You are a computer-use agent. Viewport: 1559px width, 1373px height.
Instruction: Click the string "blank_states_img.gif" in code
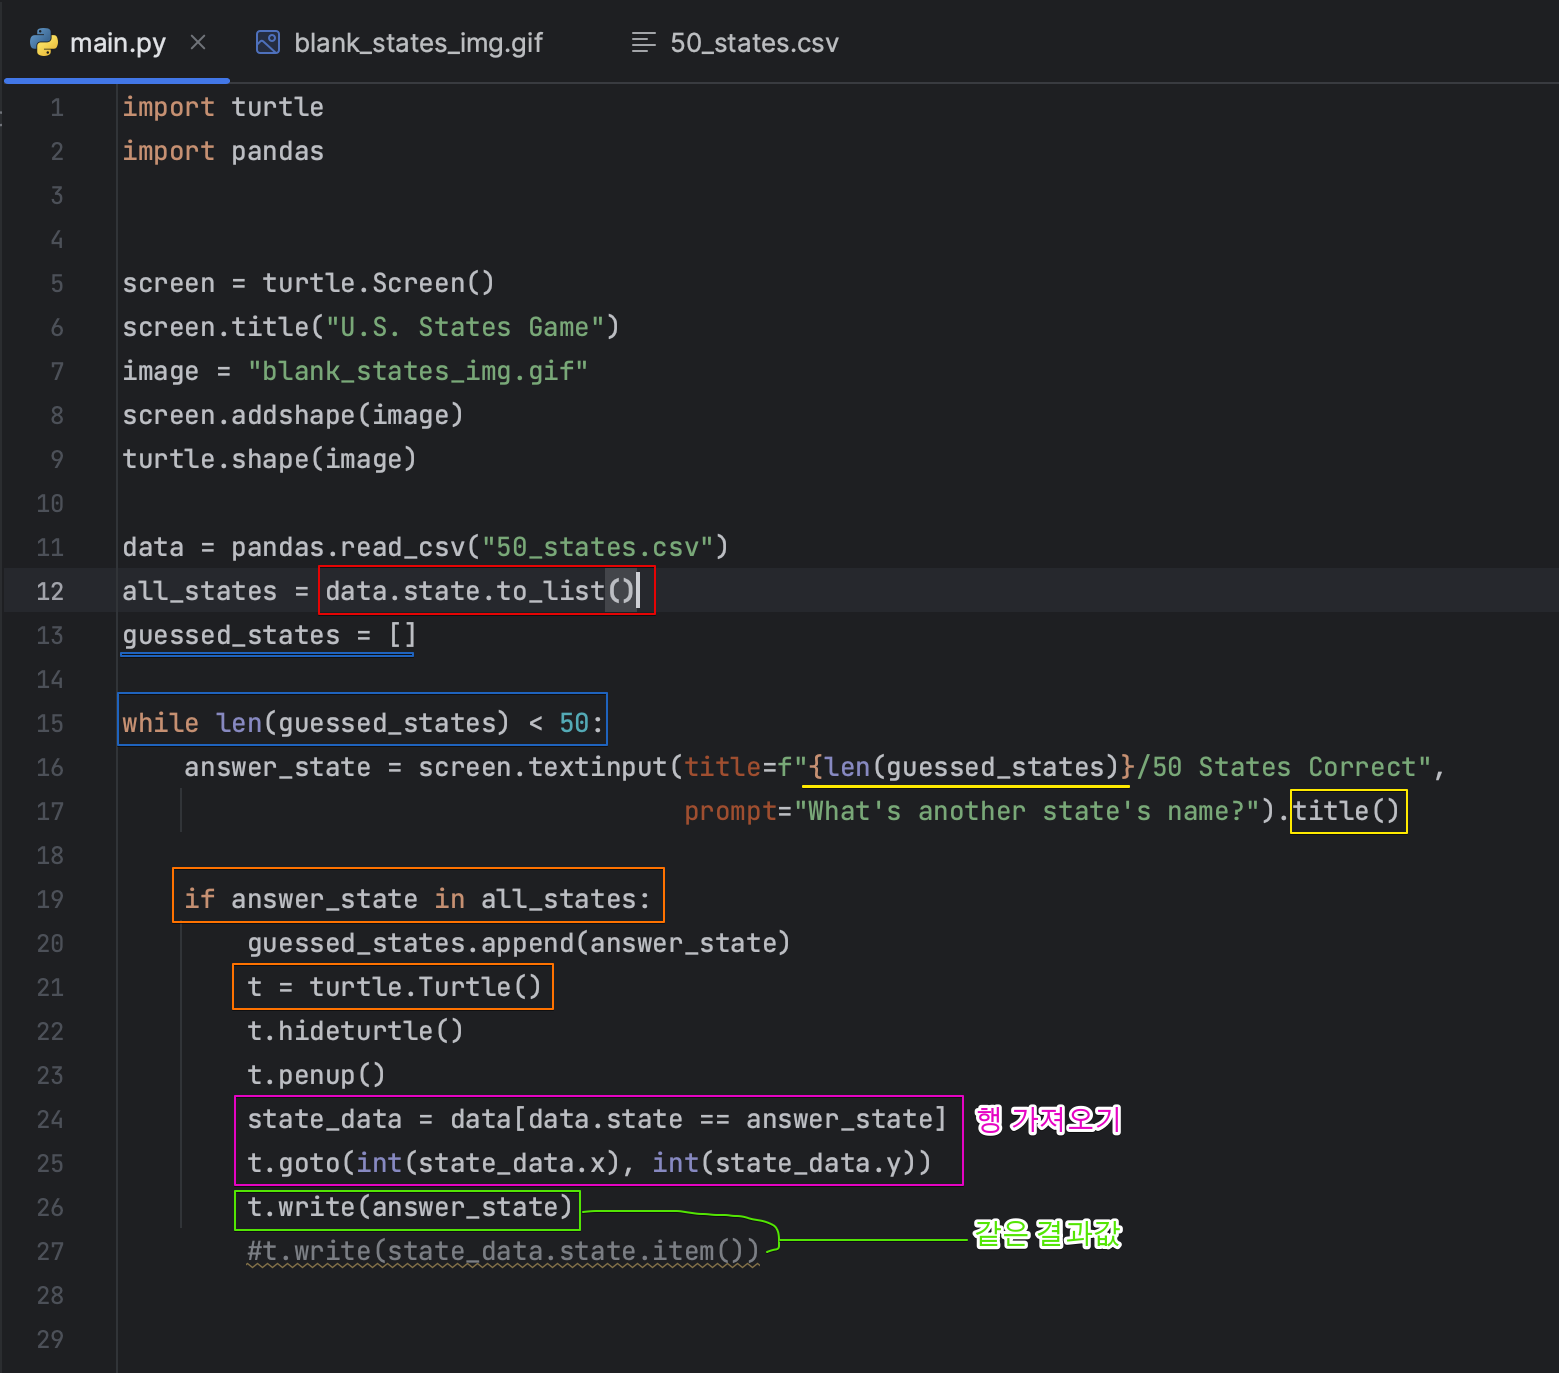pos(418,371)
